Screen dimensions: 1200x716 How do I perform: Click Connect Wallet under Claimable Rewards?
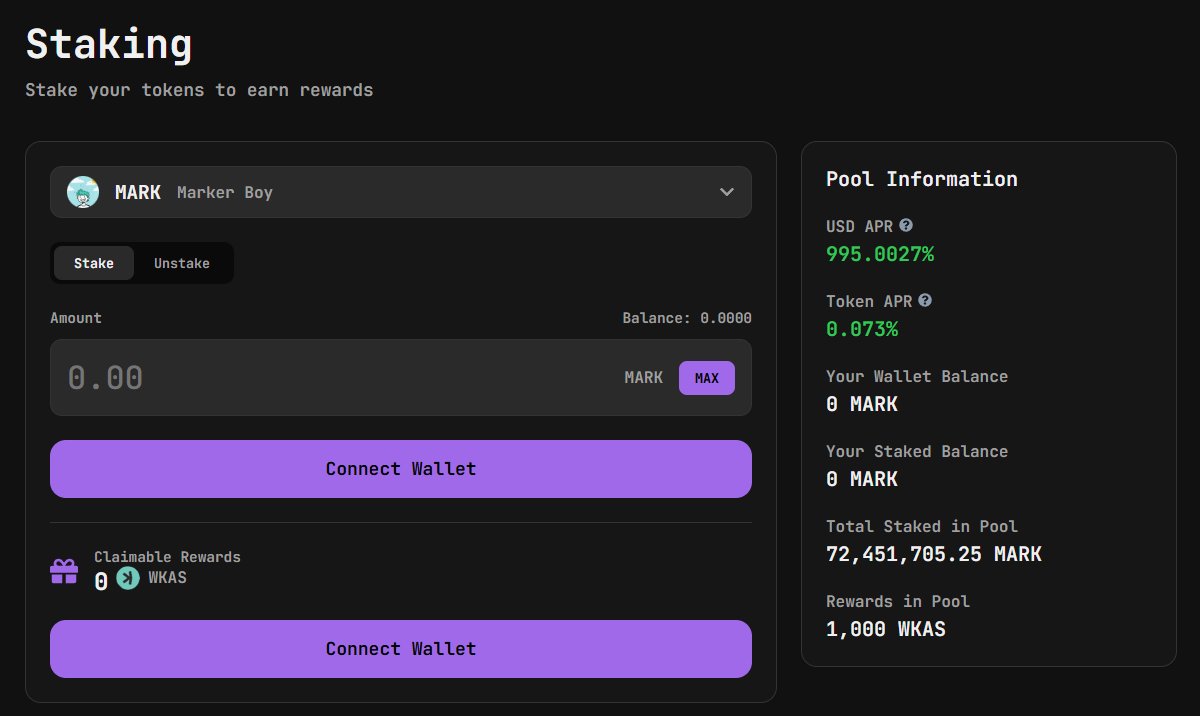pos(401,649)
